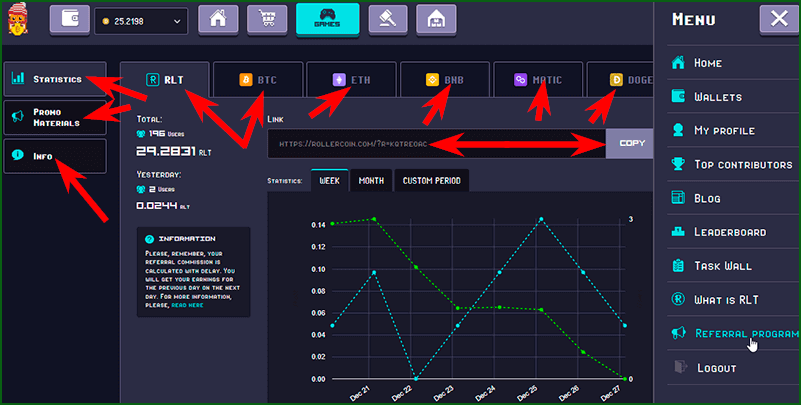This screenshot has width=801, height=405.
Task: Click the Wallets menu icon
Action: (x=678, y=96)
